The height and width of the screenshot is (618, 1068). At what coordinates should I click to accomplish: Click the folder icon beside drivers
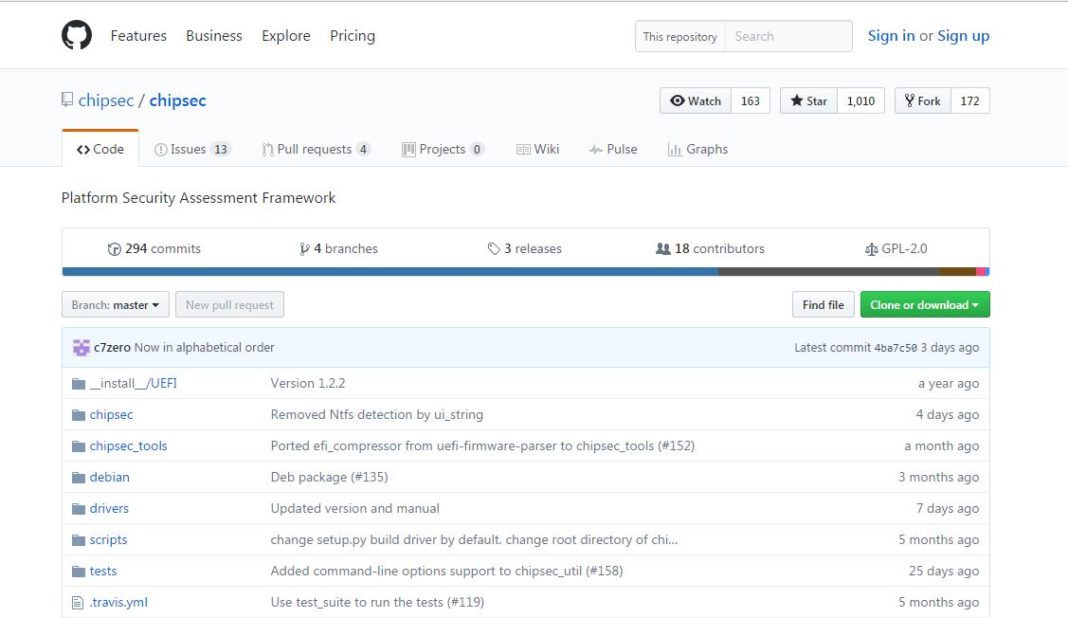[x=78, y=509]
